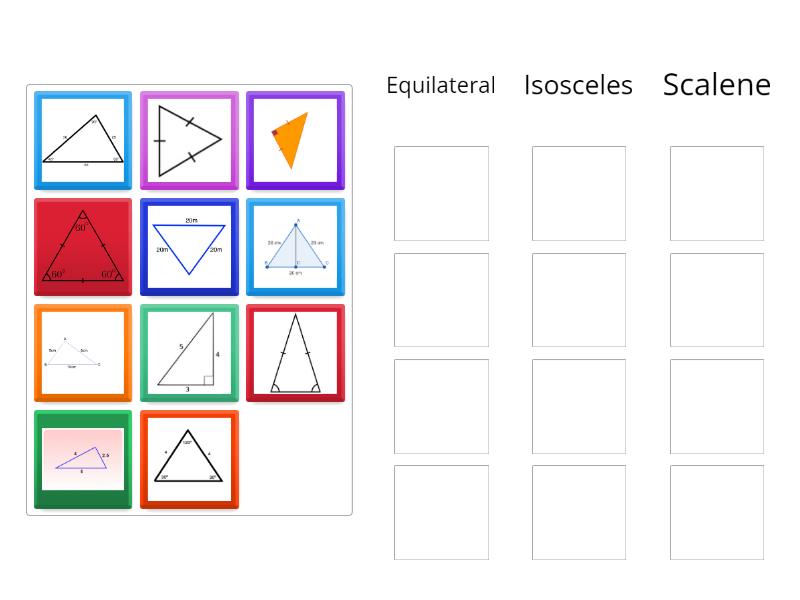The width and height of the screenshot is (800, 600).
Task: Select the red tile showing 60 degree angles
Action: point(82,246)
